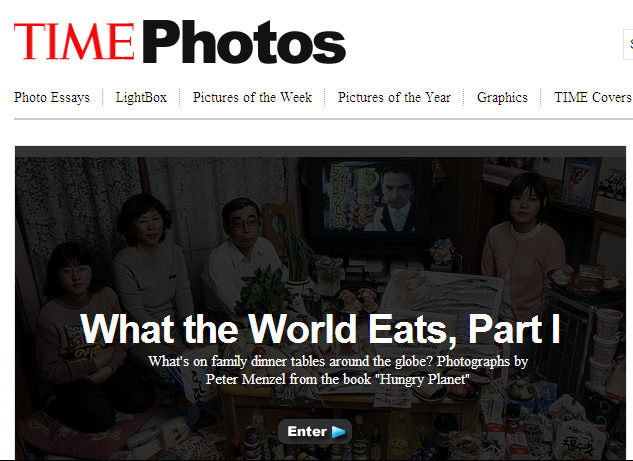Click the red TIME logo
Screen dimensions: 633x461
(x=74, y=42)
